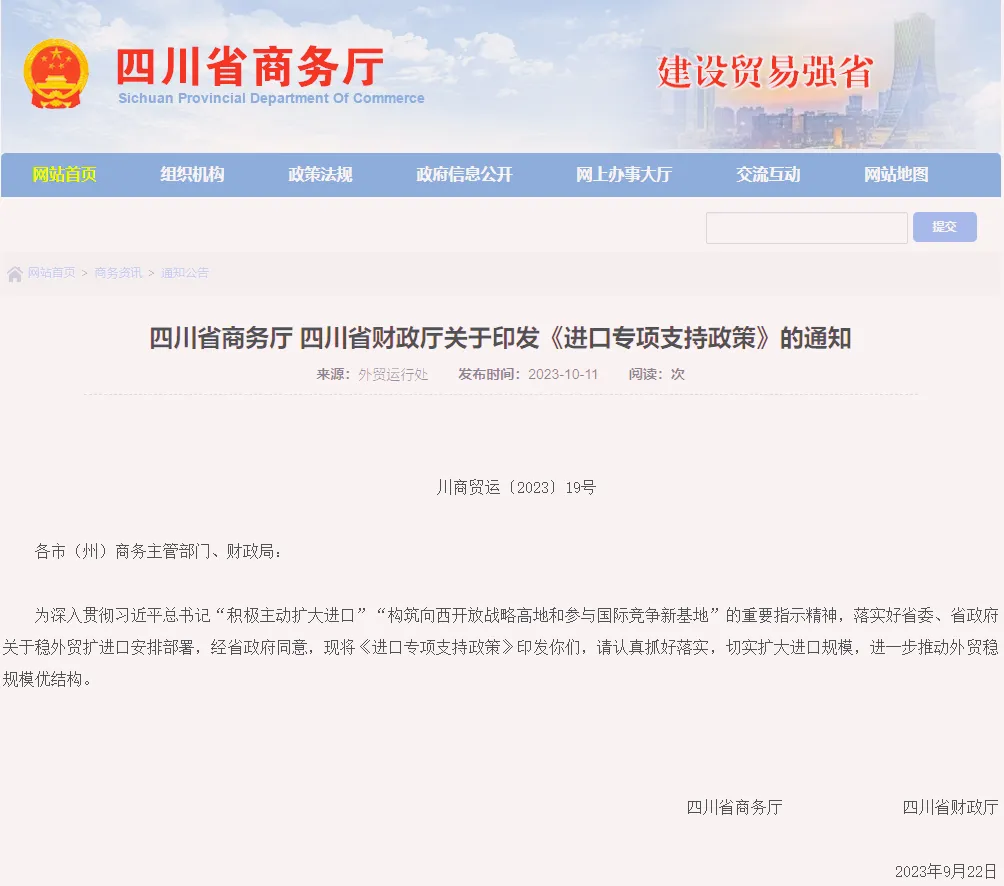
Task: Click the home icon in breadcrumb
Action: 15,274
